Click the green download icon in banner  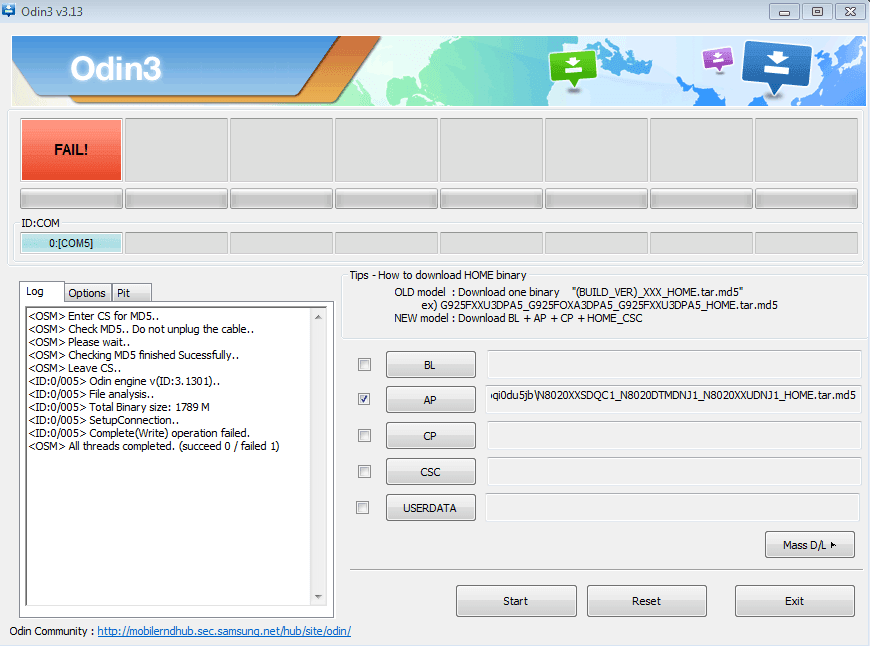coord(573,69)
